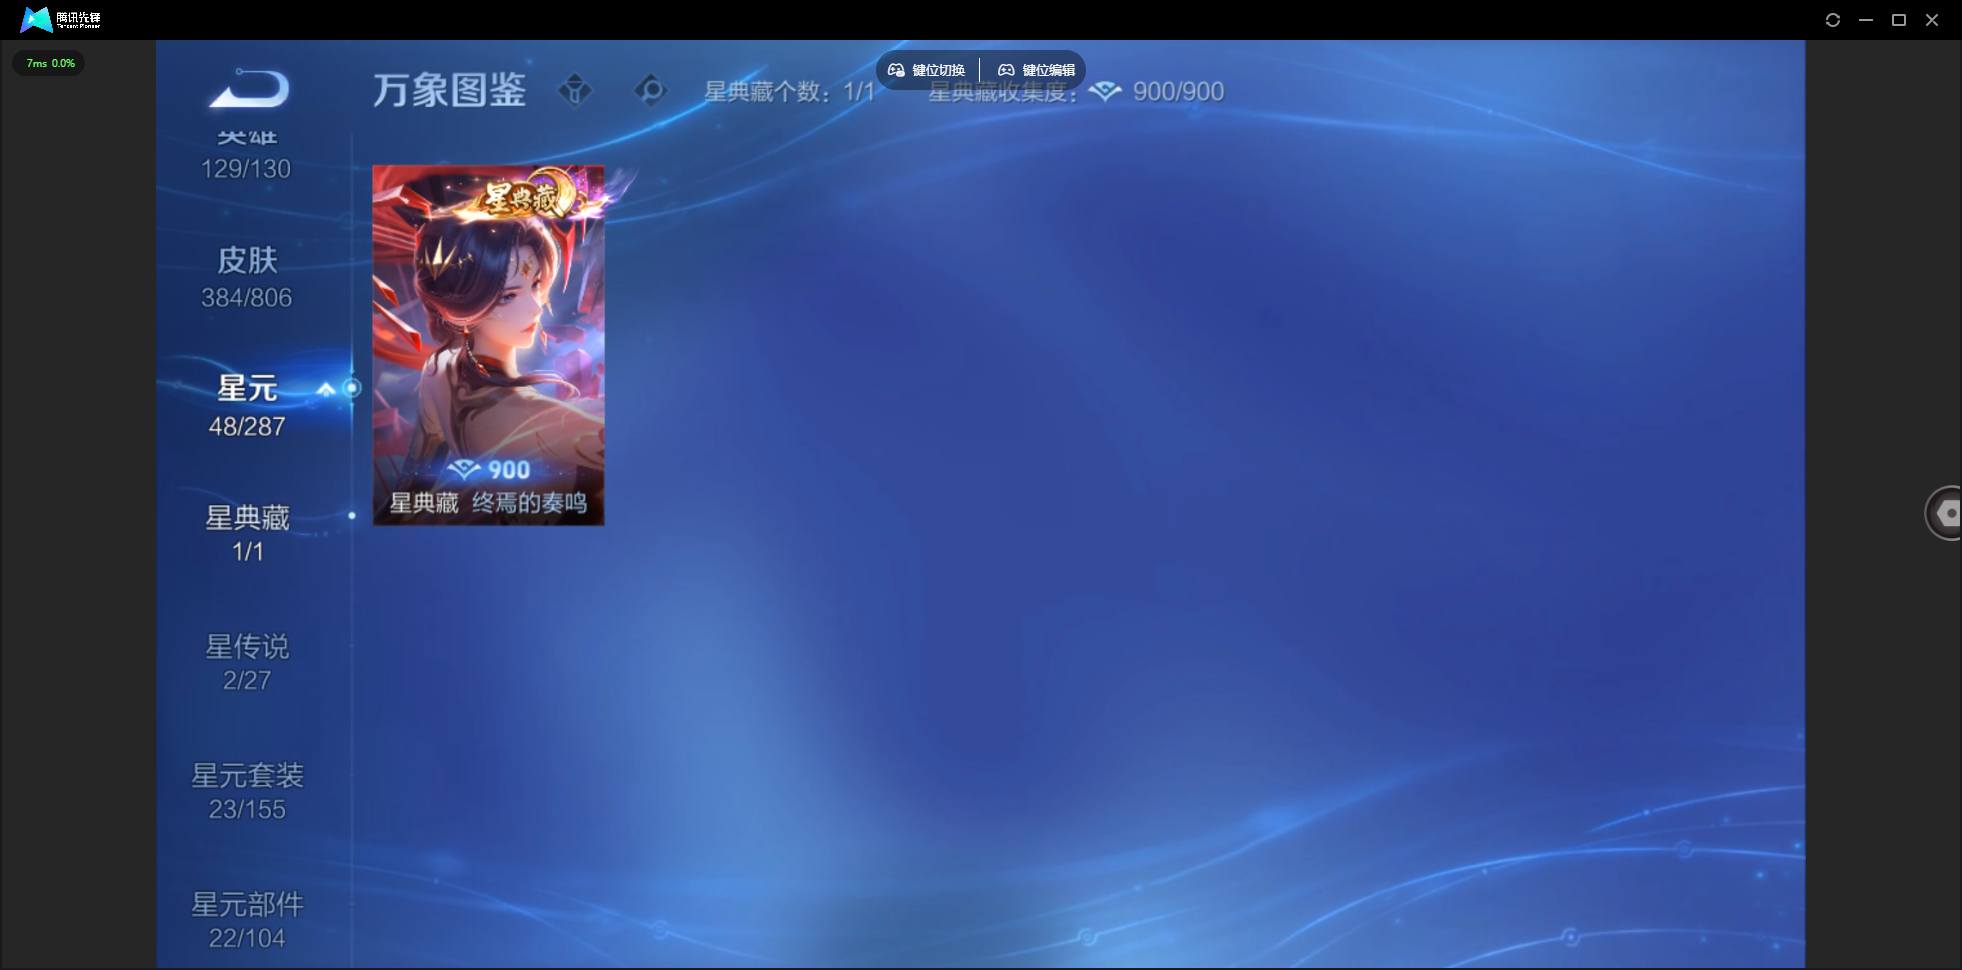Click the hexagon icon beside 万象图鉴 title
The width and height of the screenshot is (1962, 970).
point(651,90)
